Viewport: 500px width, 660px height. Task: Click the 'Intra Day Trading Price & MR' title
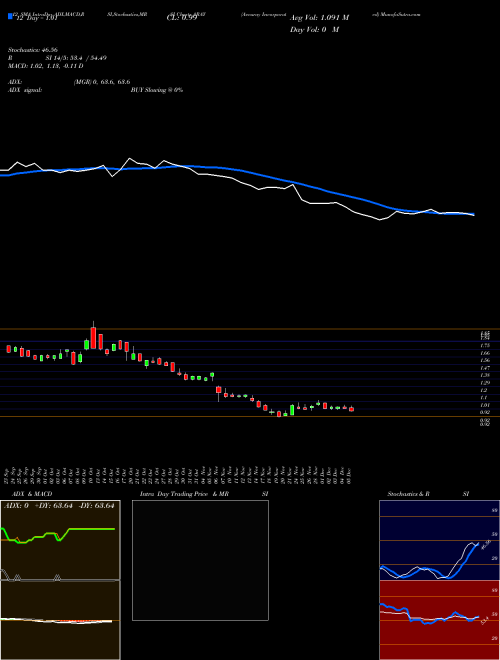tap(184, 494)
